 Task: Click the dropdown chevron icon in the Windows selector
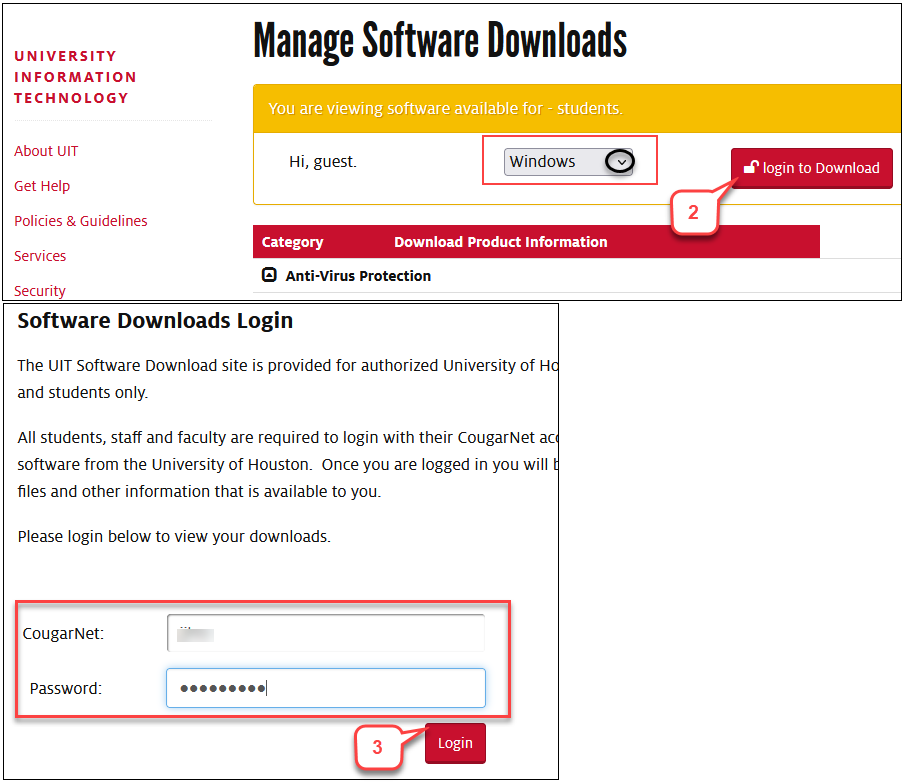pyautogui.click(x=620, y=161)
